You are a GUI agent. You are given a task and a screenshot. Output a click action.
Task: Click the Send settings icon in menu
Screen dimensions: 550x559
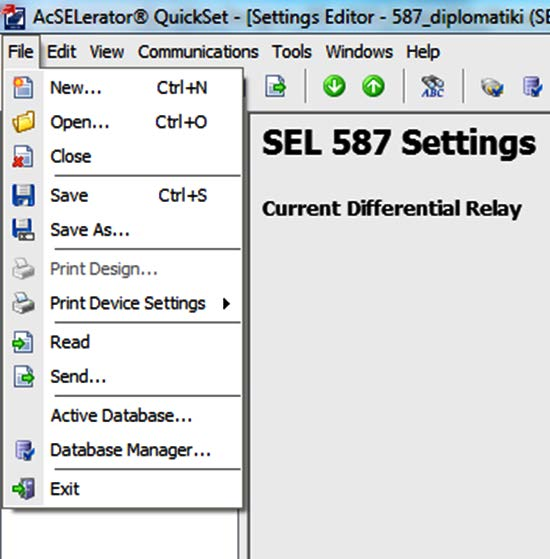[x=24, y=376]
